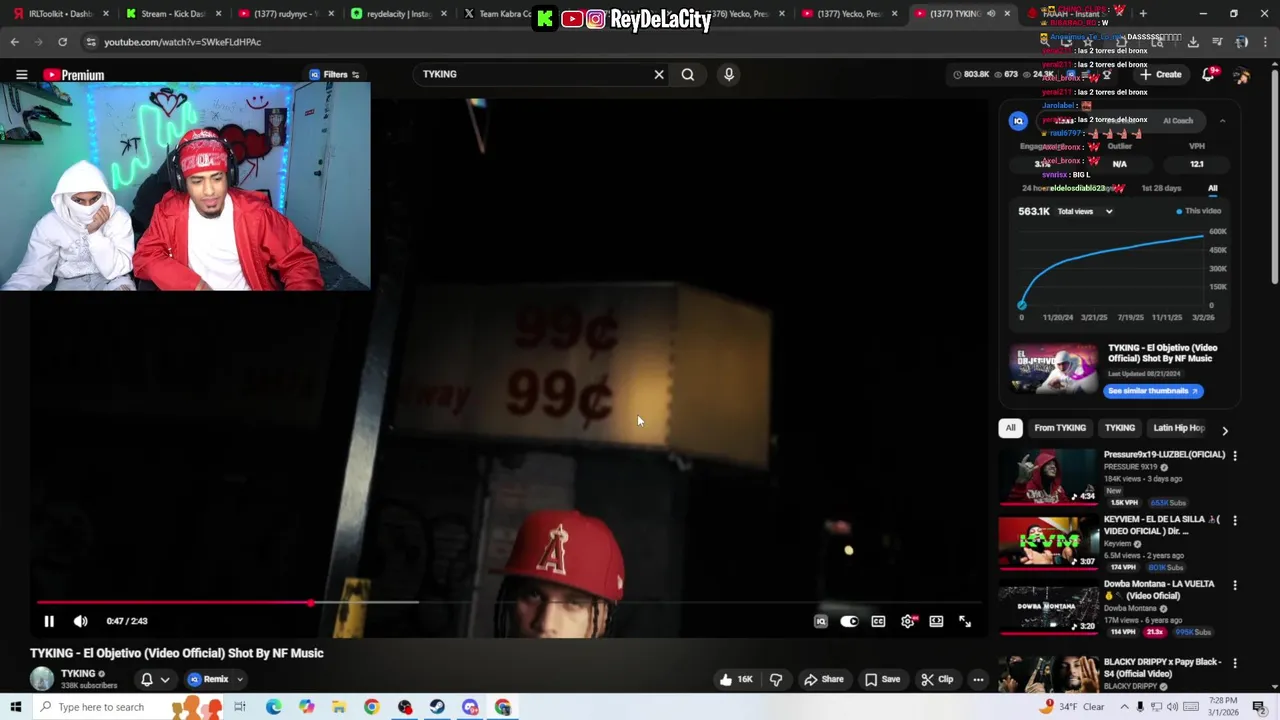Open the account avatar menu

1242,75
